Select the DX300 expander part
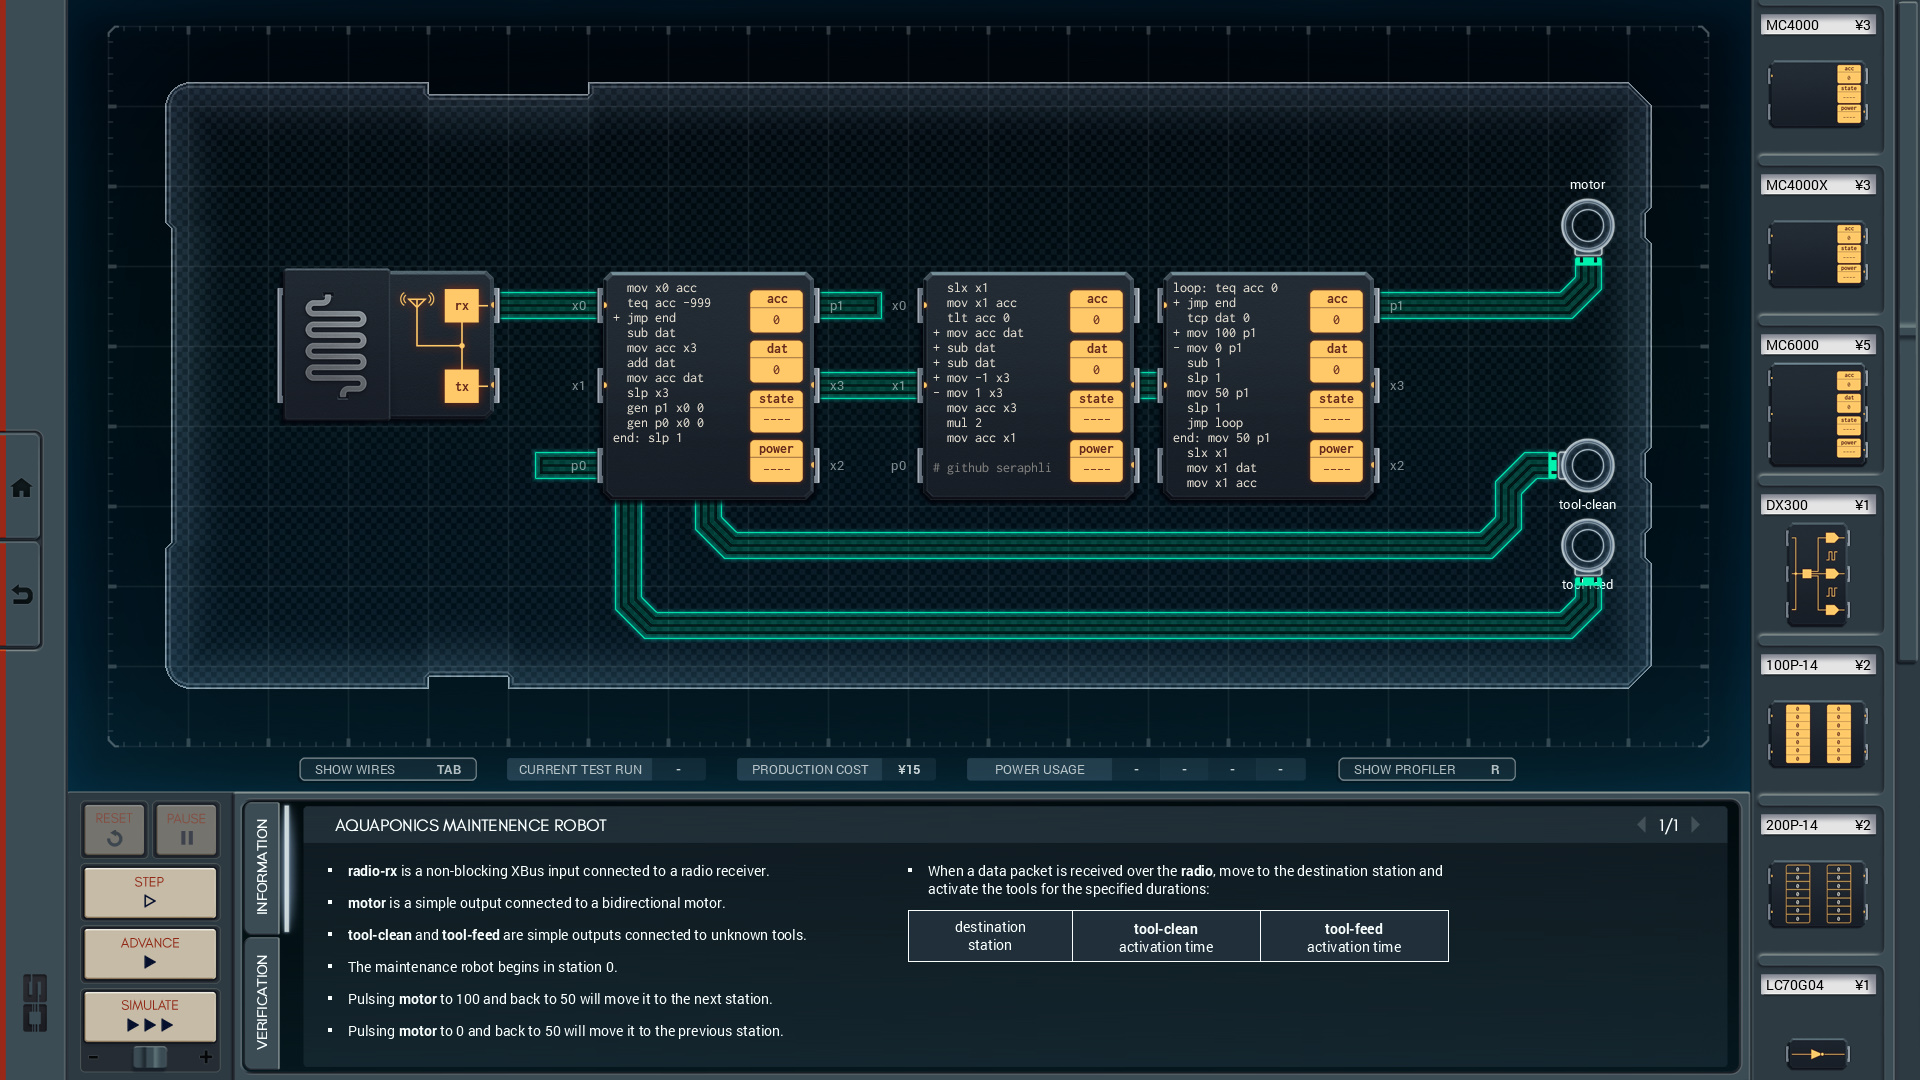This screenshot has height=1080, width=1920. click(x=1817, y=575)
